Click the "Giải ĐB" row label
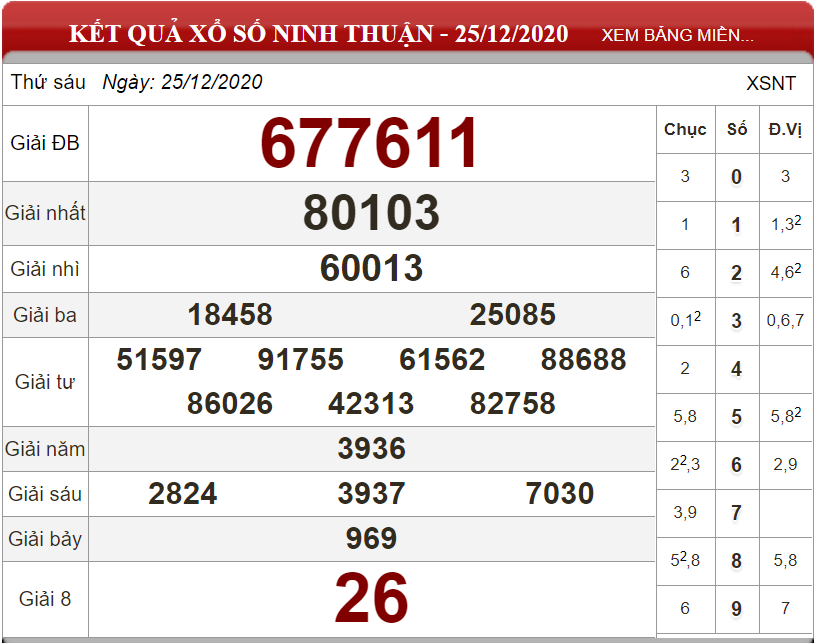The image size is (819, 643). [x=45, y=143]
